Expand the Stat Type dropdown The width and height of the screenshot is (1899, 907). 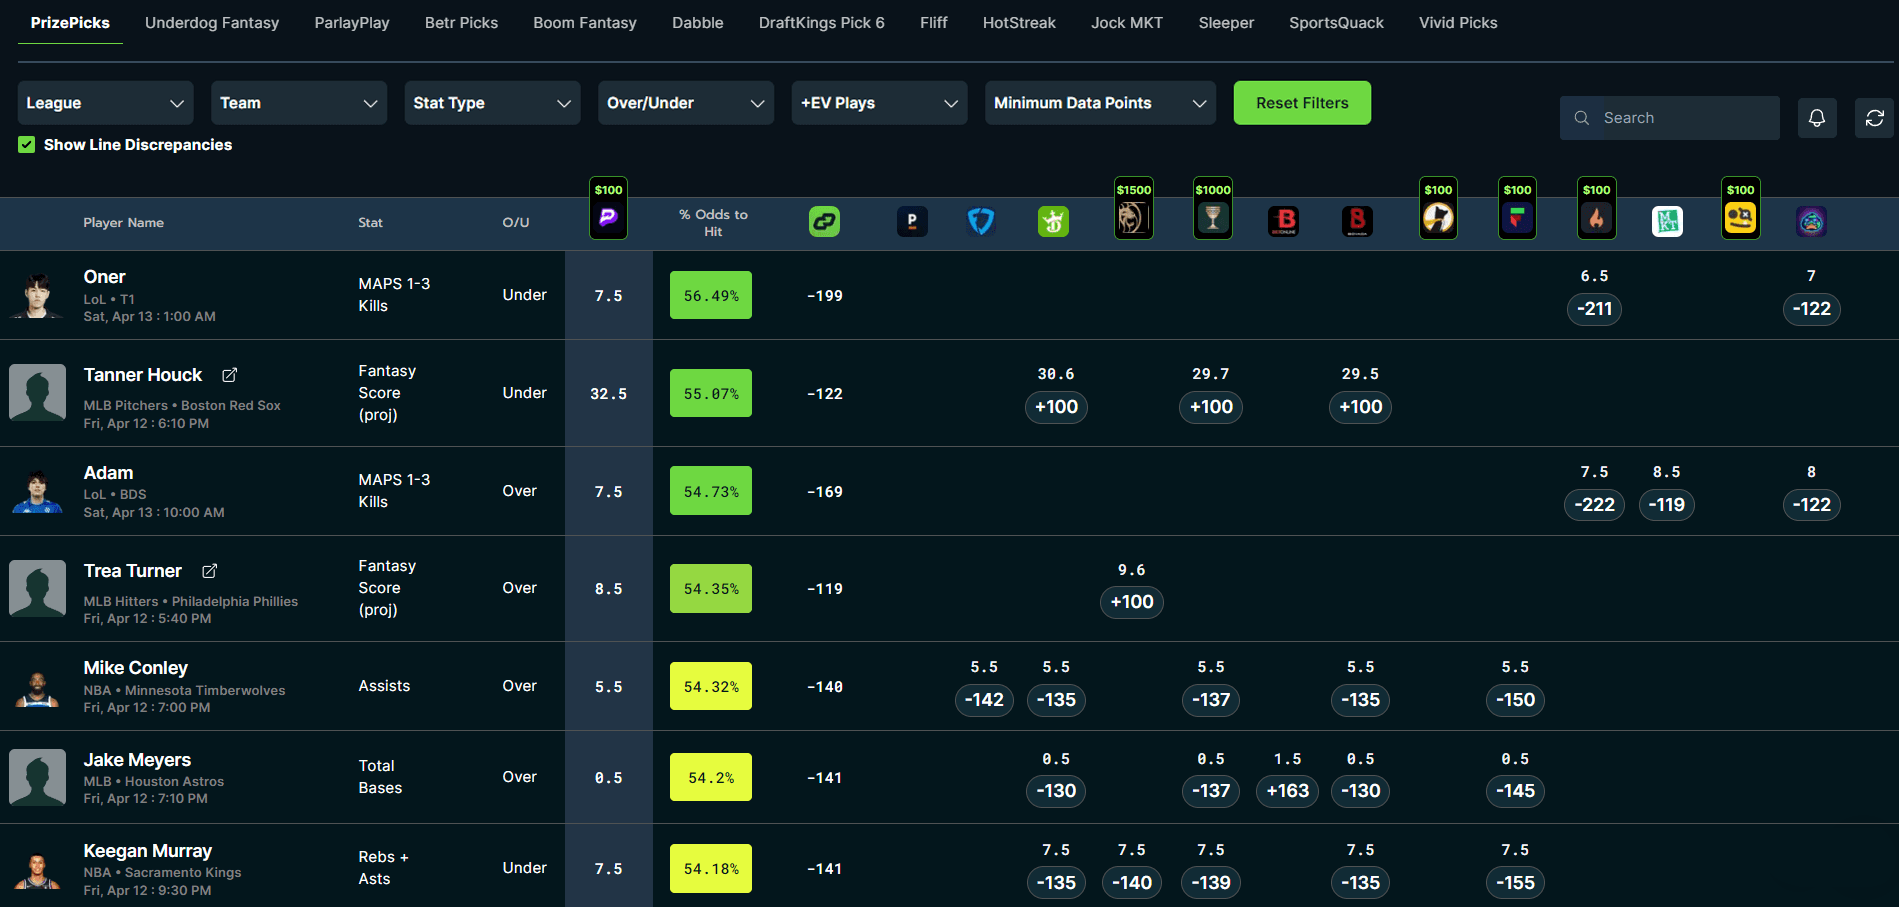point(492,103)
